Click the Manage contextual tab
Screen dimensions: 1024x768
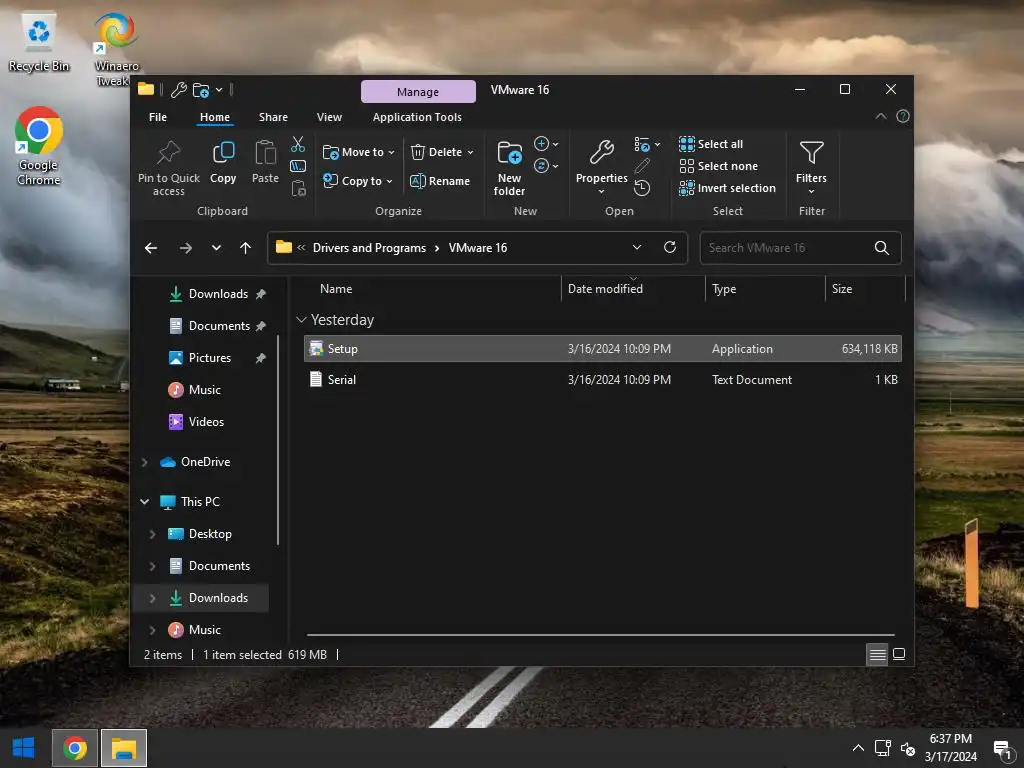[418, 91]
